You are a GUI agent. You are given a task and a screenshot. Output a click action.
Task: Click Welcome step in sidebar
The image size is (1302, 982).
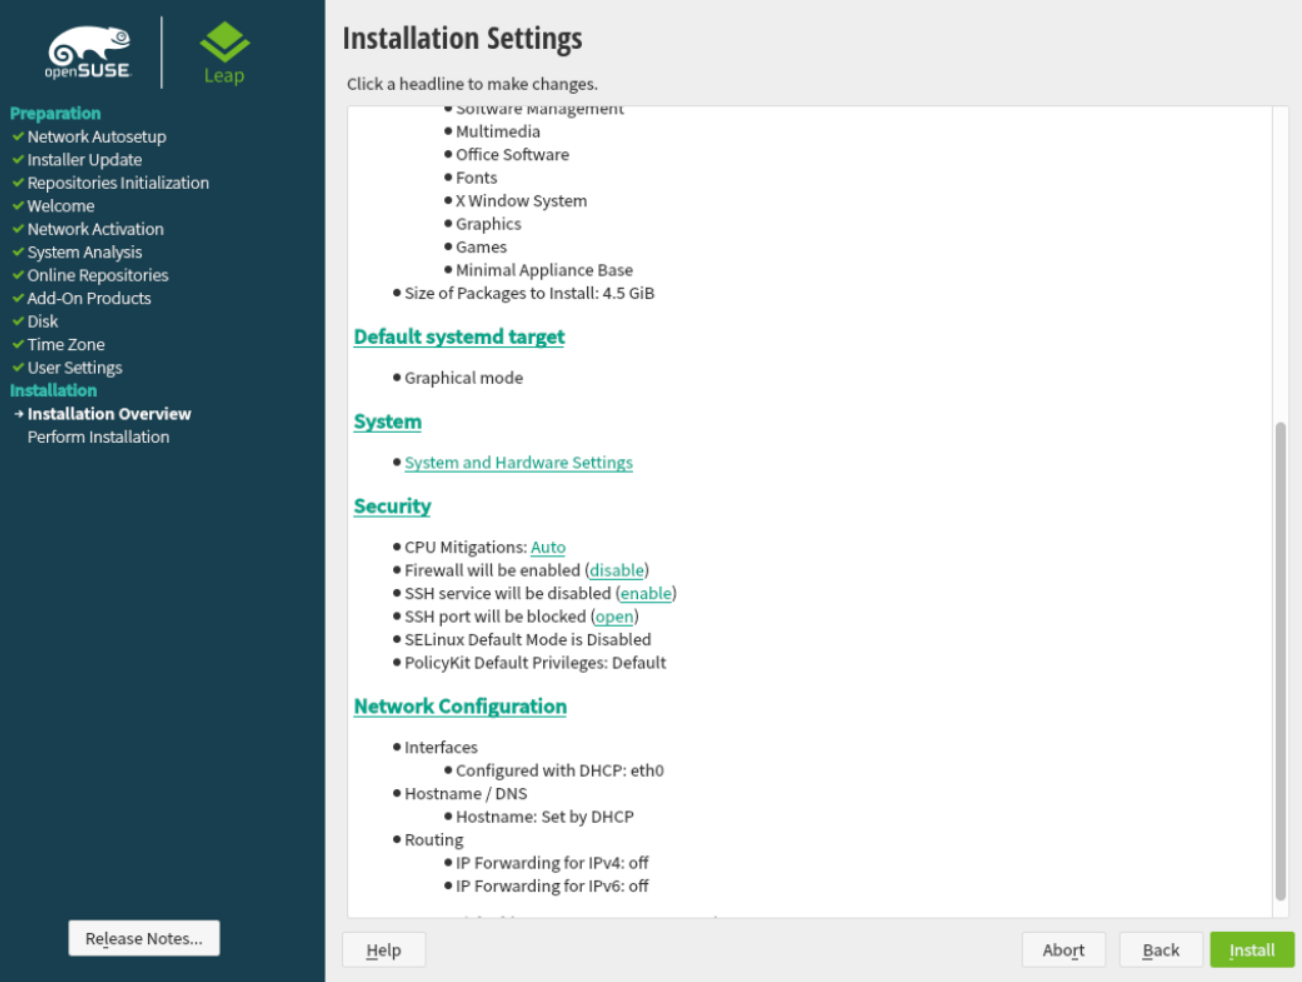[60, 206]
